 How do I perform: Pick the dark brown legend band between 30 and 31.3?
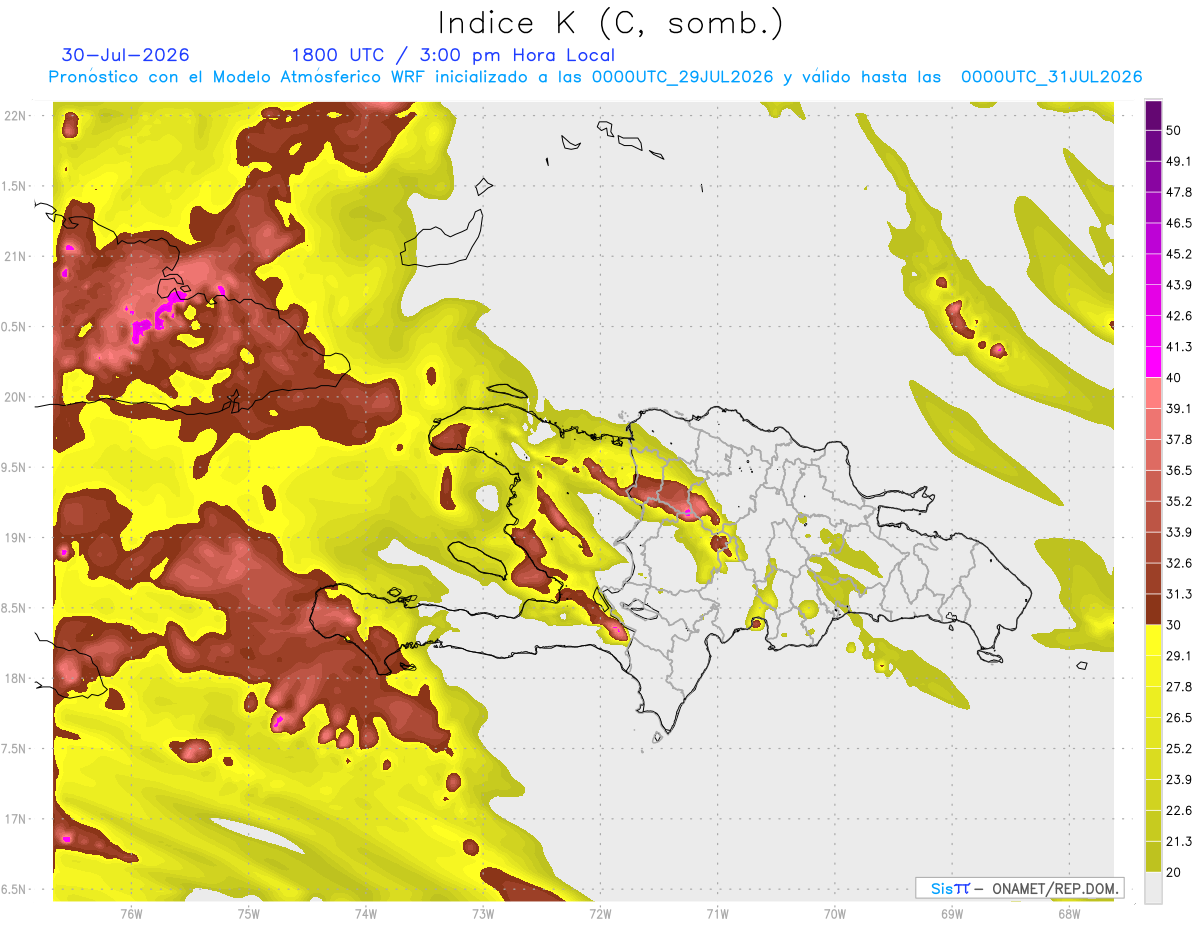1153,609
